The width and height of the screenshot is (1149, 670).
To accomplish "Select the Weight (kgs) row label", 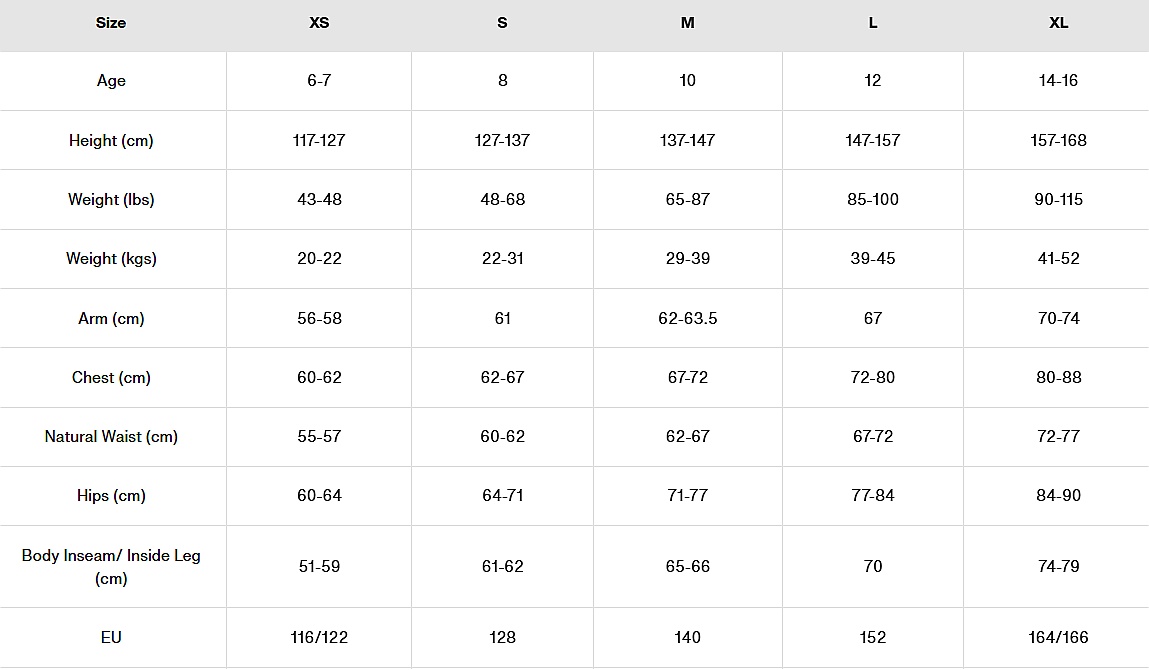I will (x=111, y=259).
